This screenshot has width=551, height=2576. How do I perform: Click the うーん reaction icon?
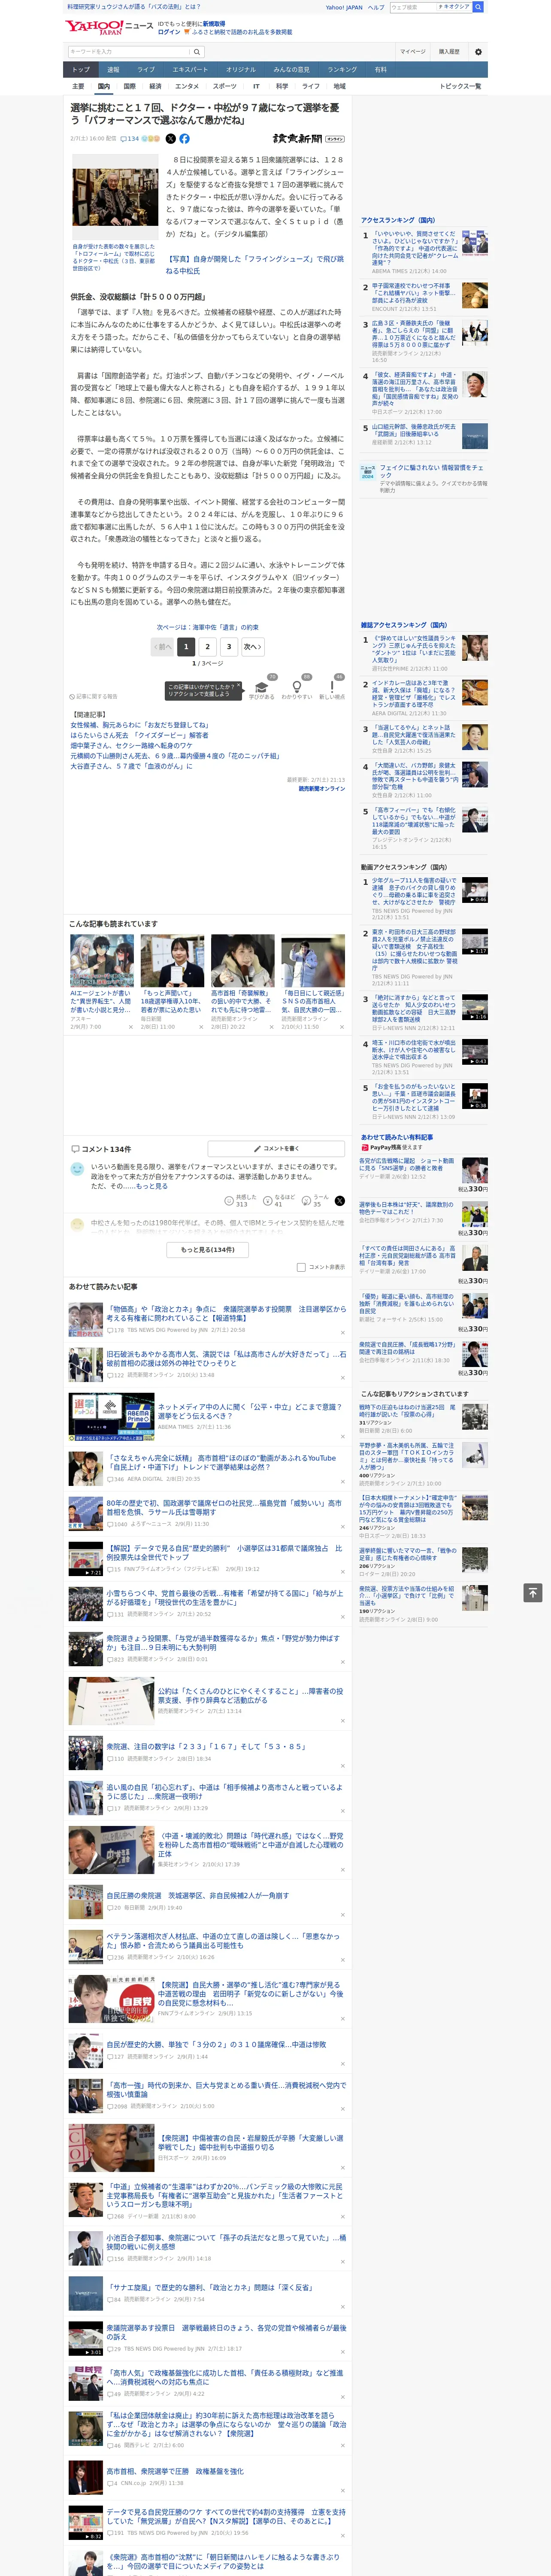tap(306, 1200)
